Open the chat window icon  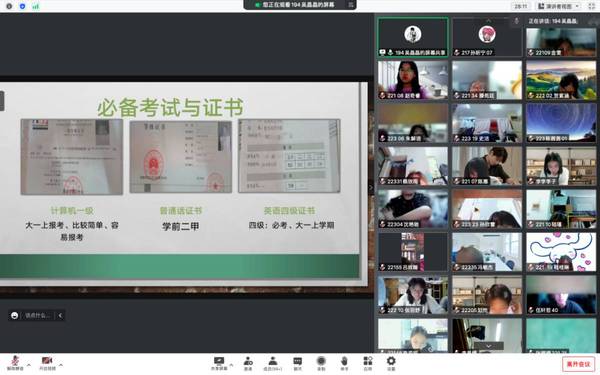tap(298, 363)
